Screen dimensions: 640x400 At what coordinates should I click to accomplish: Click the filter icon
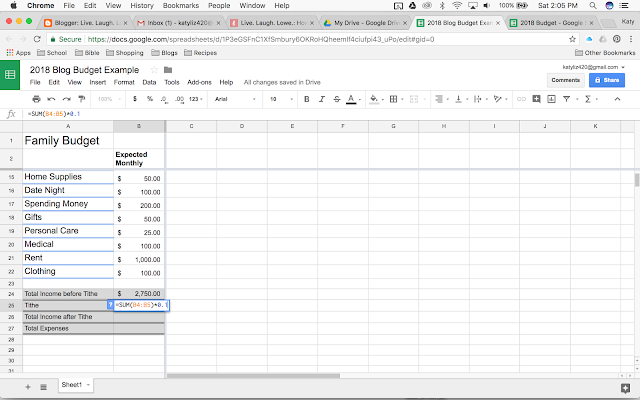(567, 99)
